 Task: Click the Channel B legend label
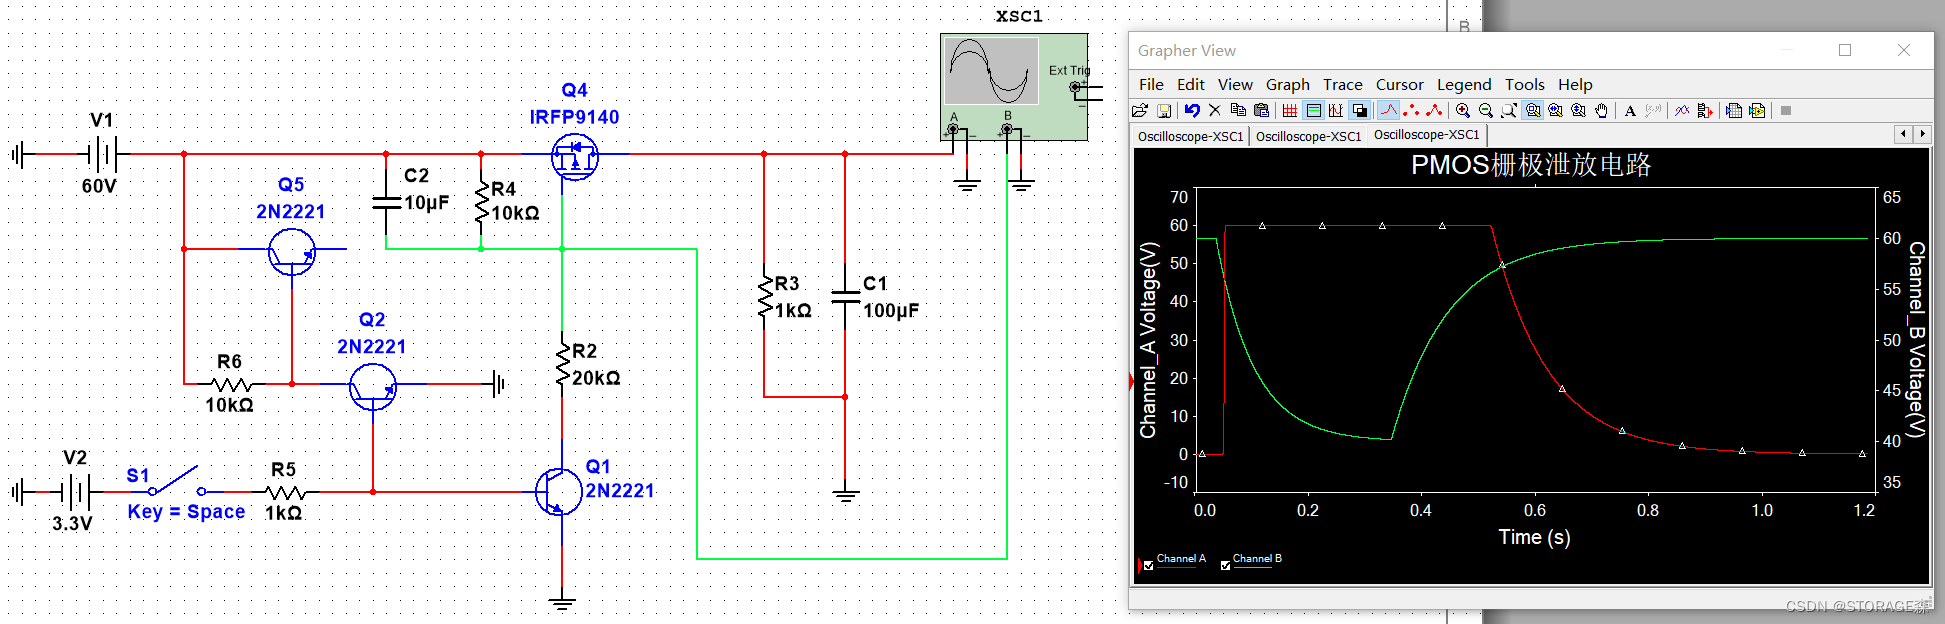pyautogui.click(x=1257, y=559)
